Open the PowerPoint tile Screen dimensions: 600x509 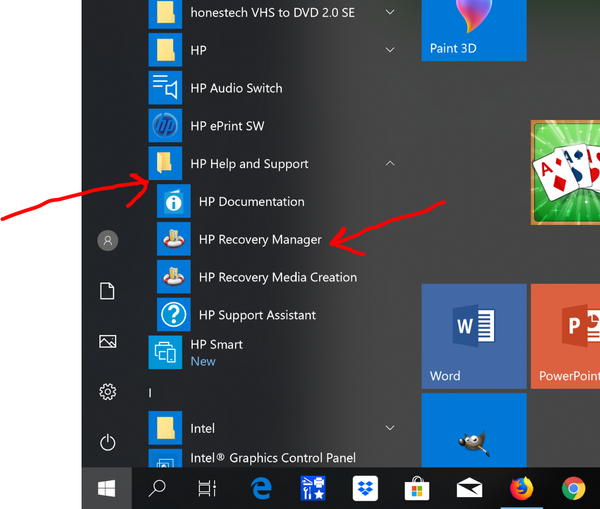pyautogui.click(x=566, y=336)
